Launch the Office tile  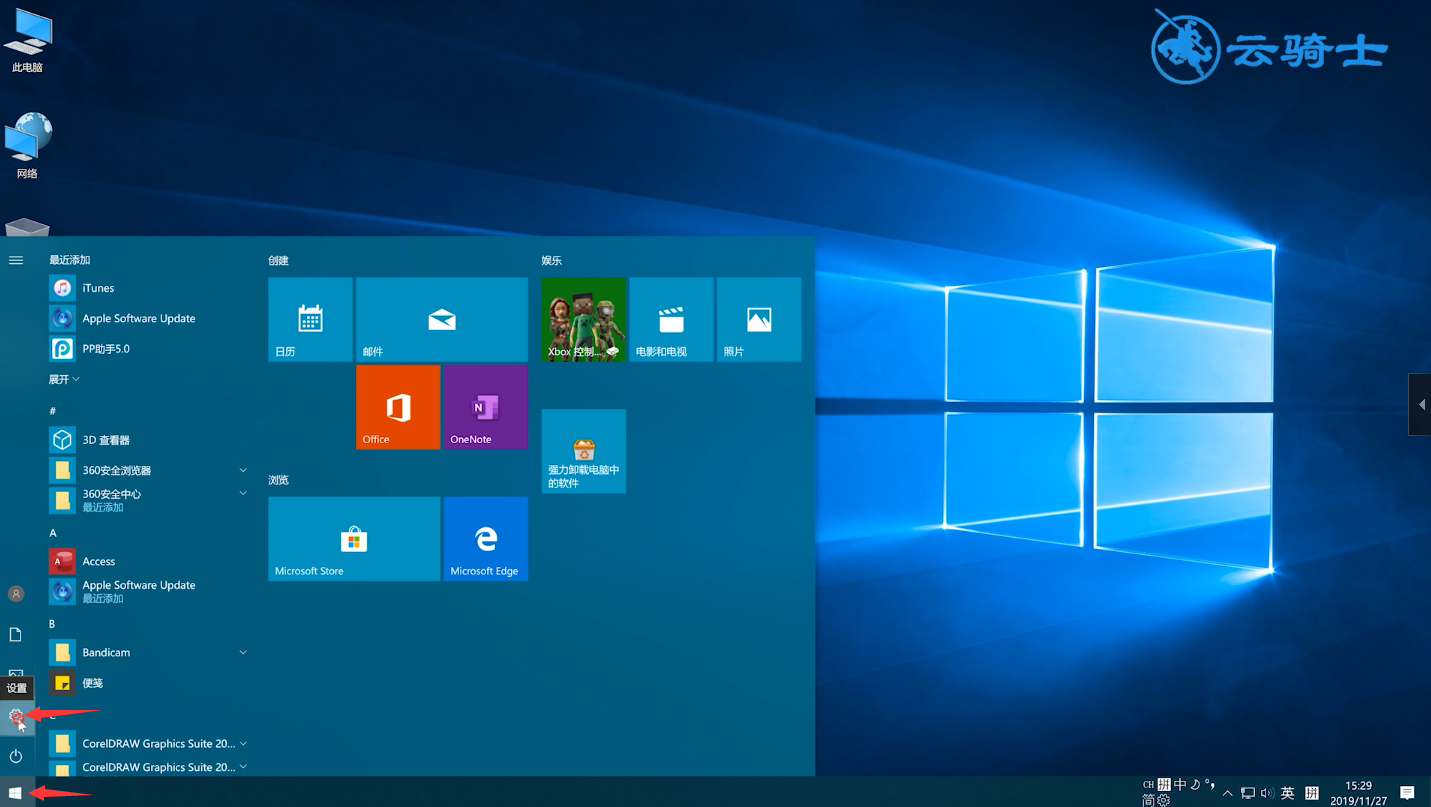click(x=398, y=407)
